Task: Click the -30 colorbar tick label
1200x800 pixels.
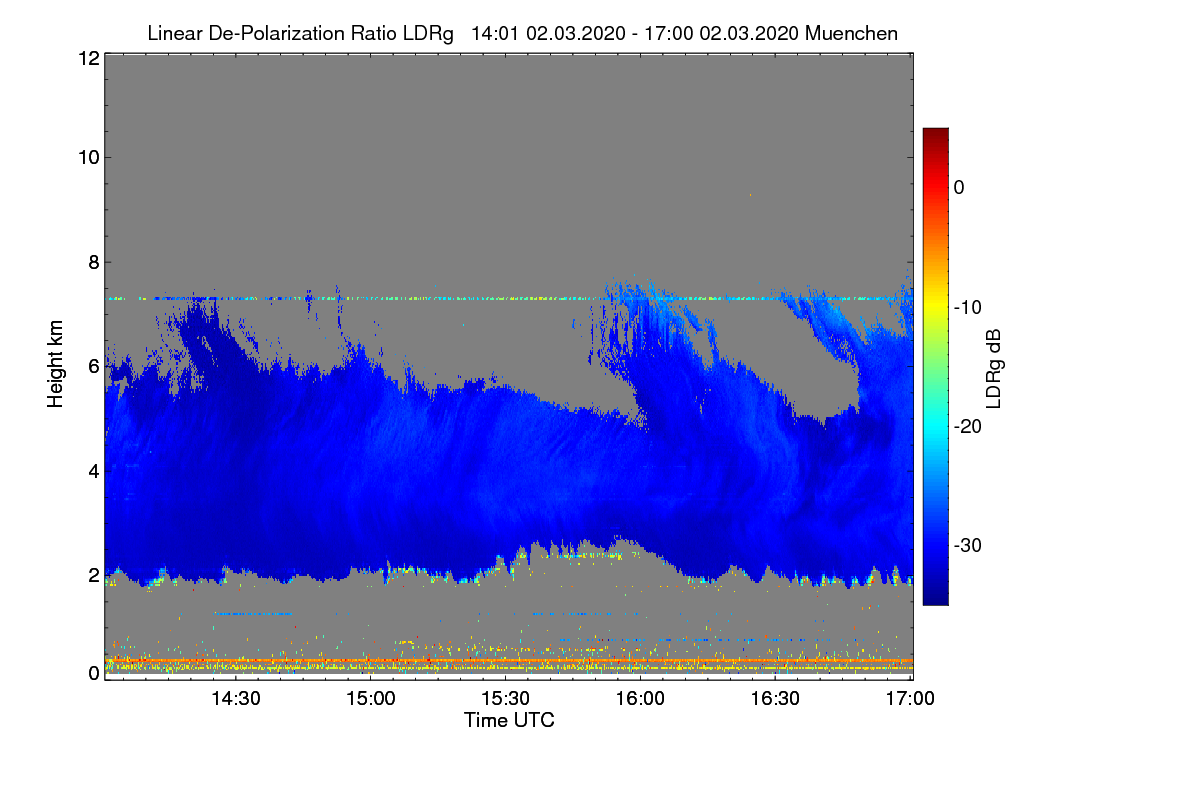Action: point(970,546)
